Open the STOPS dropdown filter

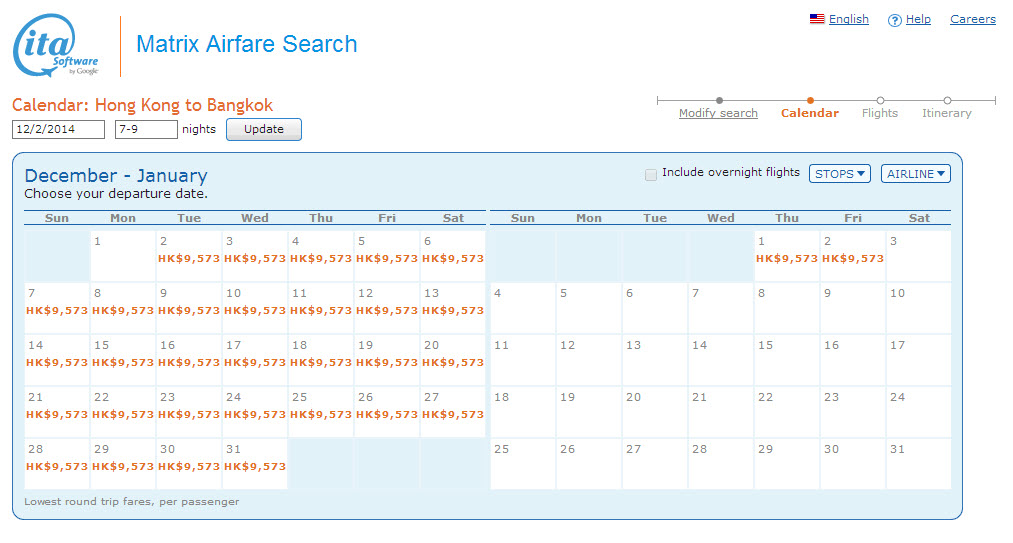839,174
